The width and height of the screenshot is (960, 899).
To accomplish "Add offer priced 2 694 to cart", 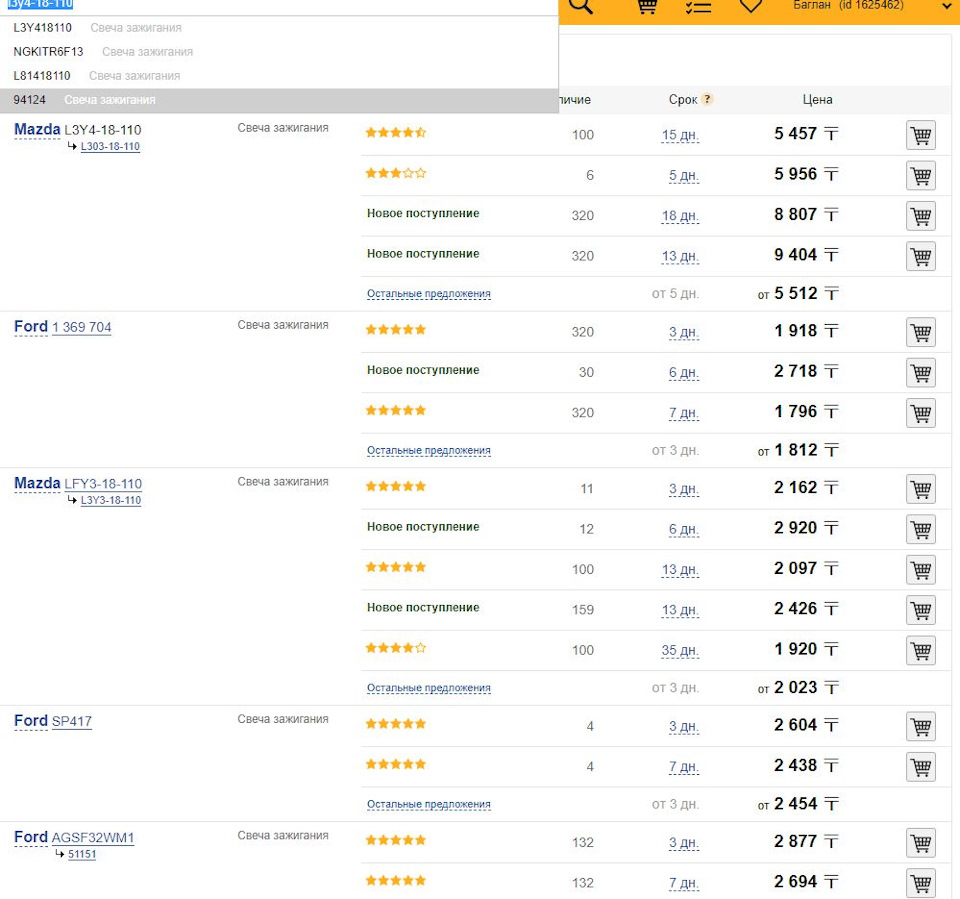I will point(921,883).
